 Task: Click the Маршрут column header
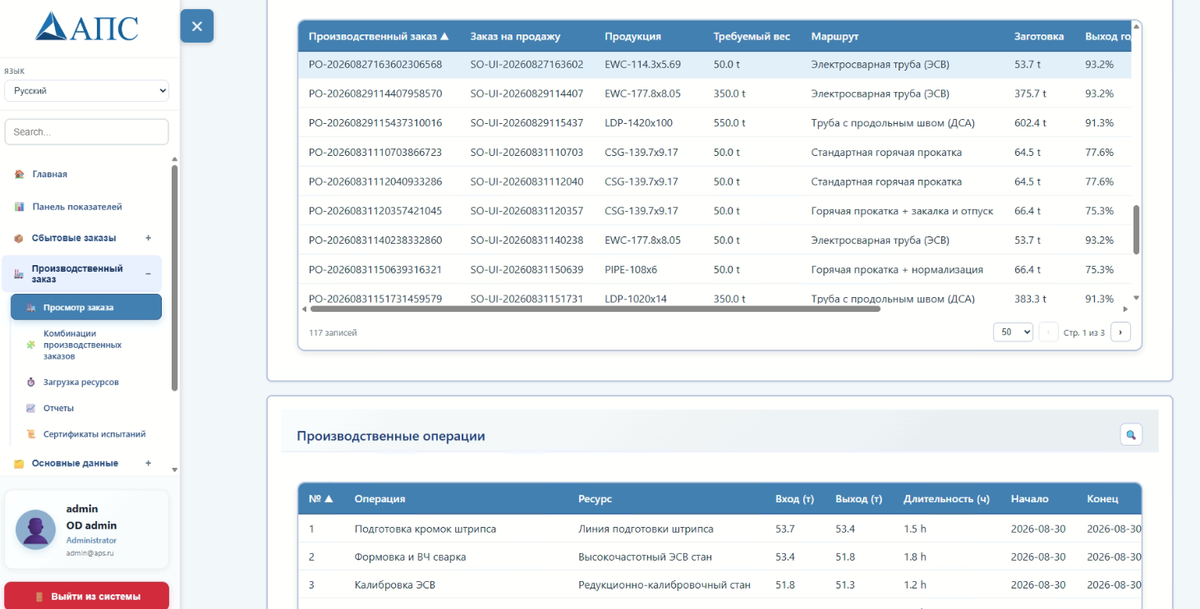(x=835, y=36)
